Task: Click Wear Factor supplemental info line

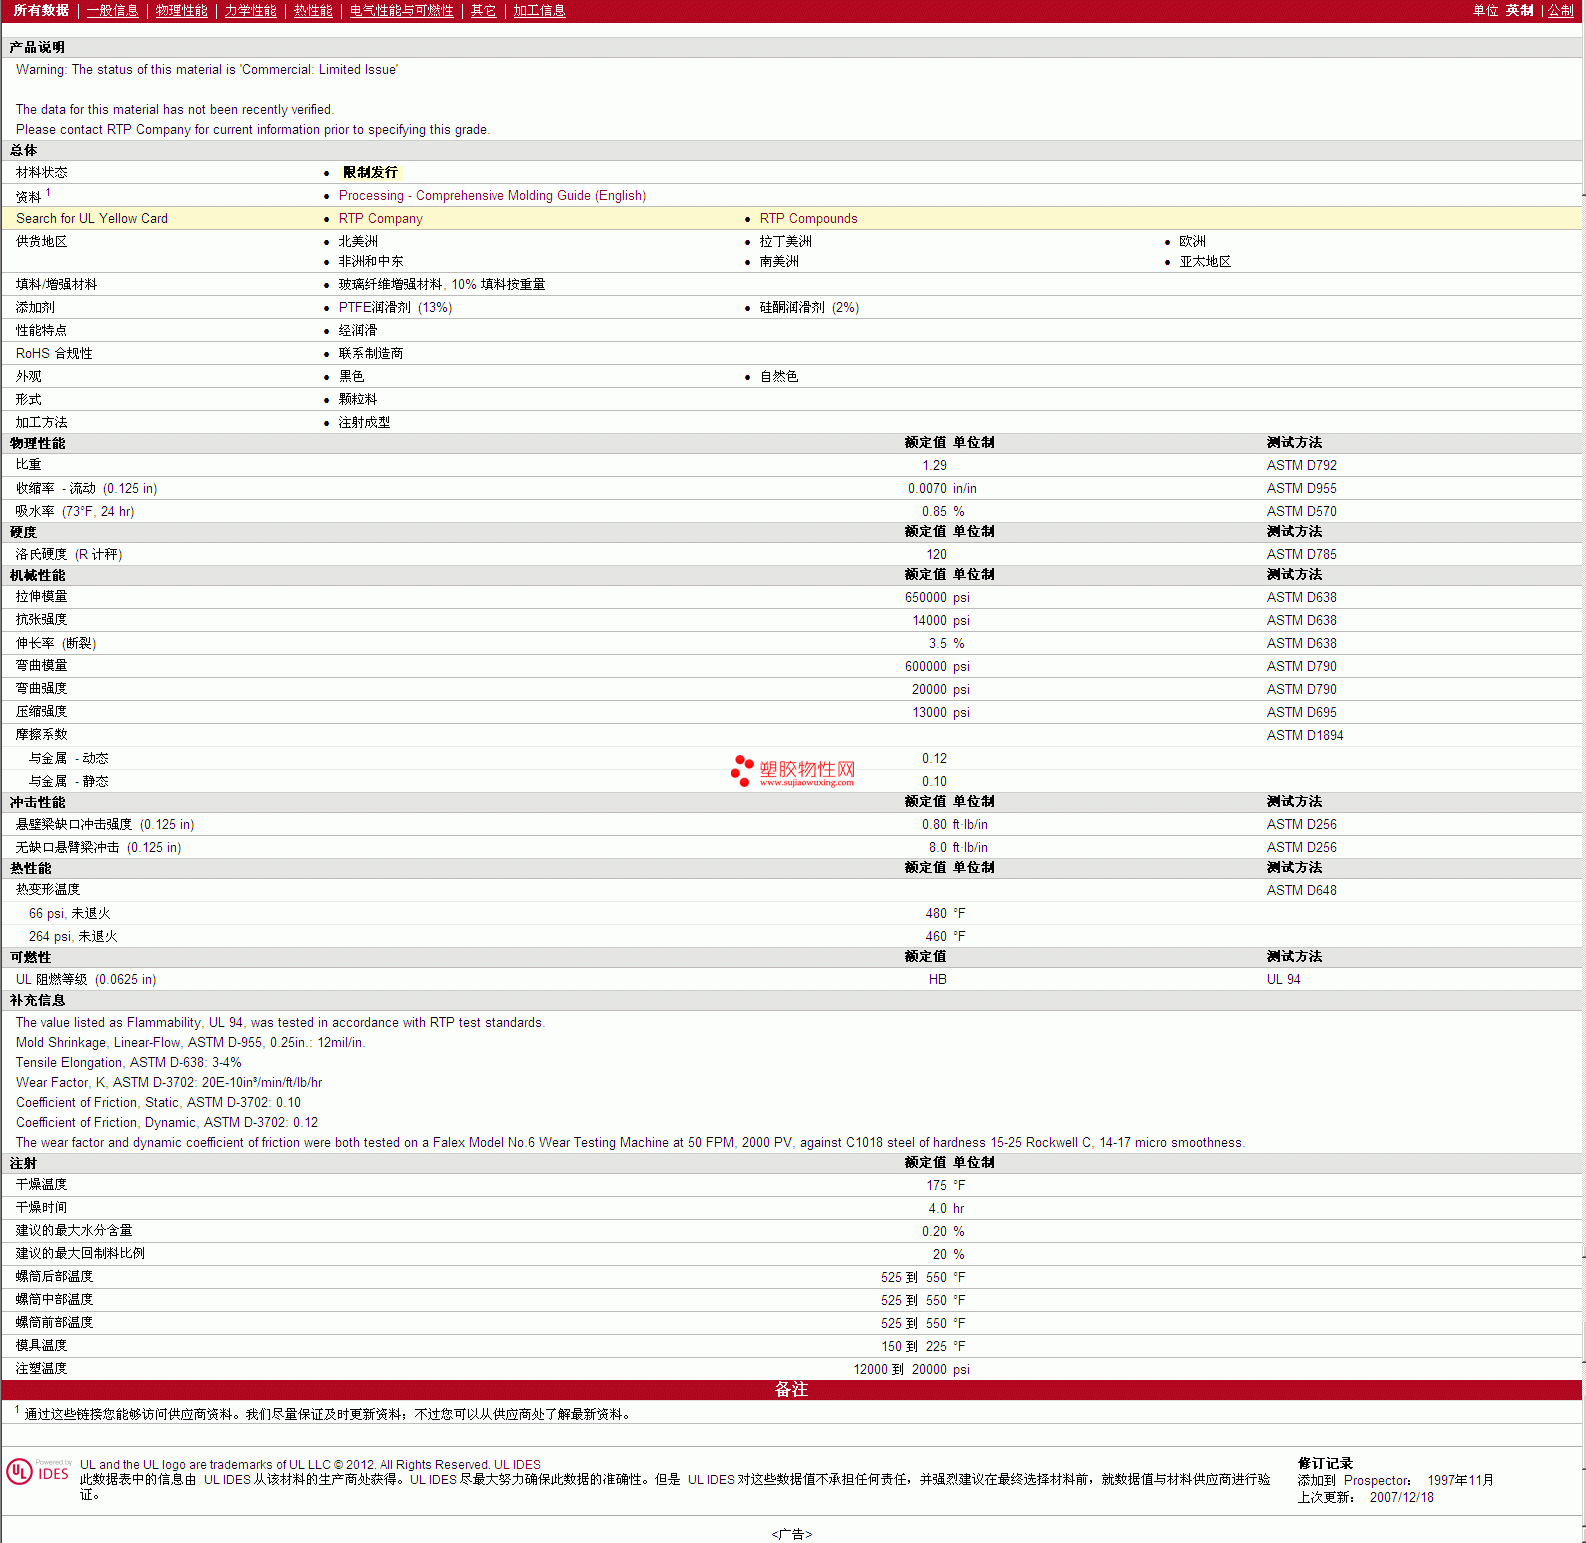Action: tap(169, 1083)
